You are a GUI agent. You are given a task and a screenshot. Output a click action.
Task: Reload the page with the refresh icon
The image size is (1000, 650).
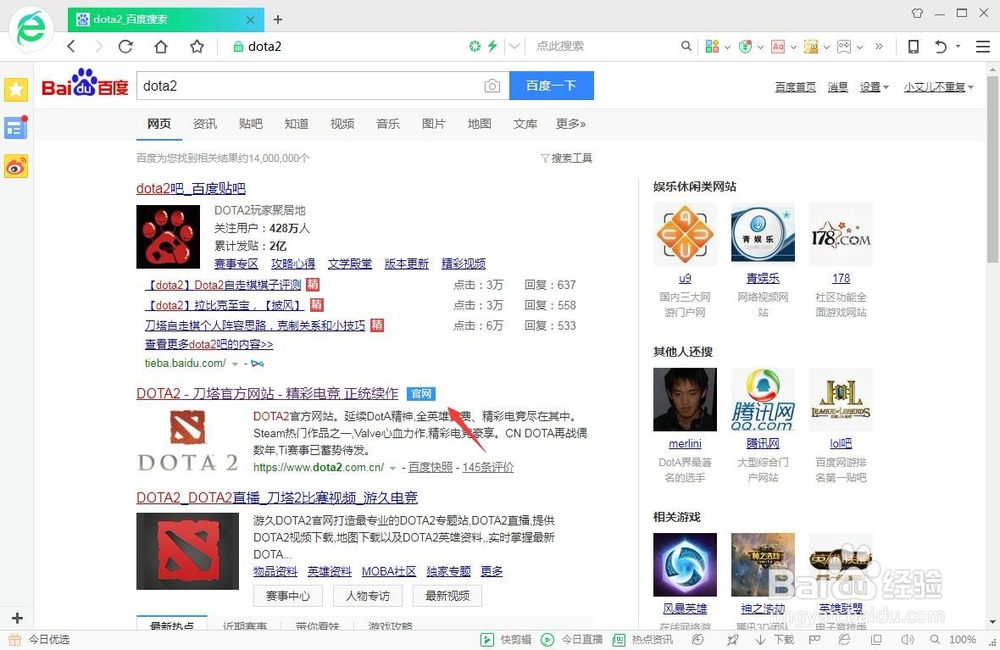coord(126,47)
